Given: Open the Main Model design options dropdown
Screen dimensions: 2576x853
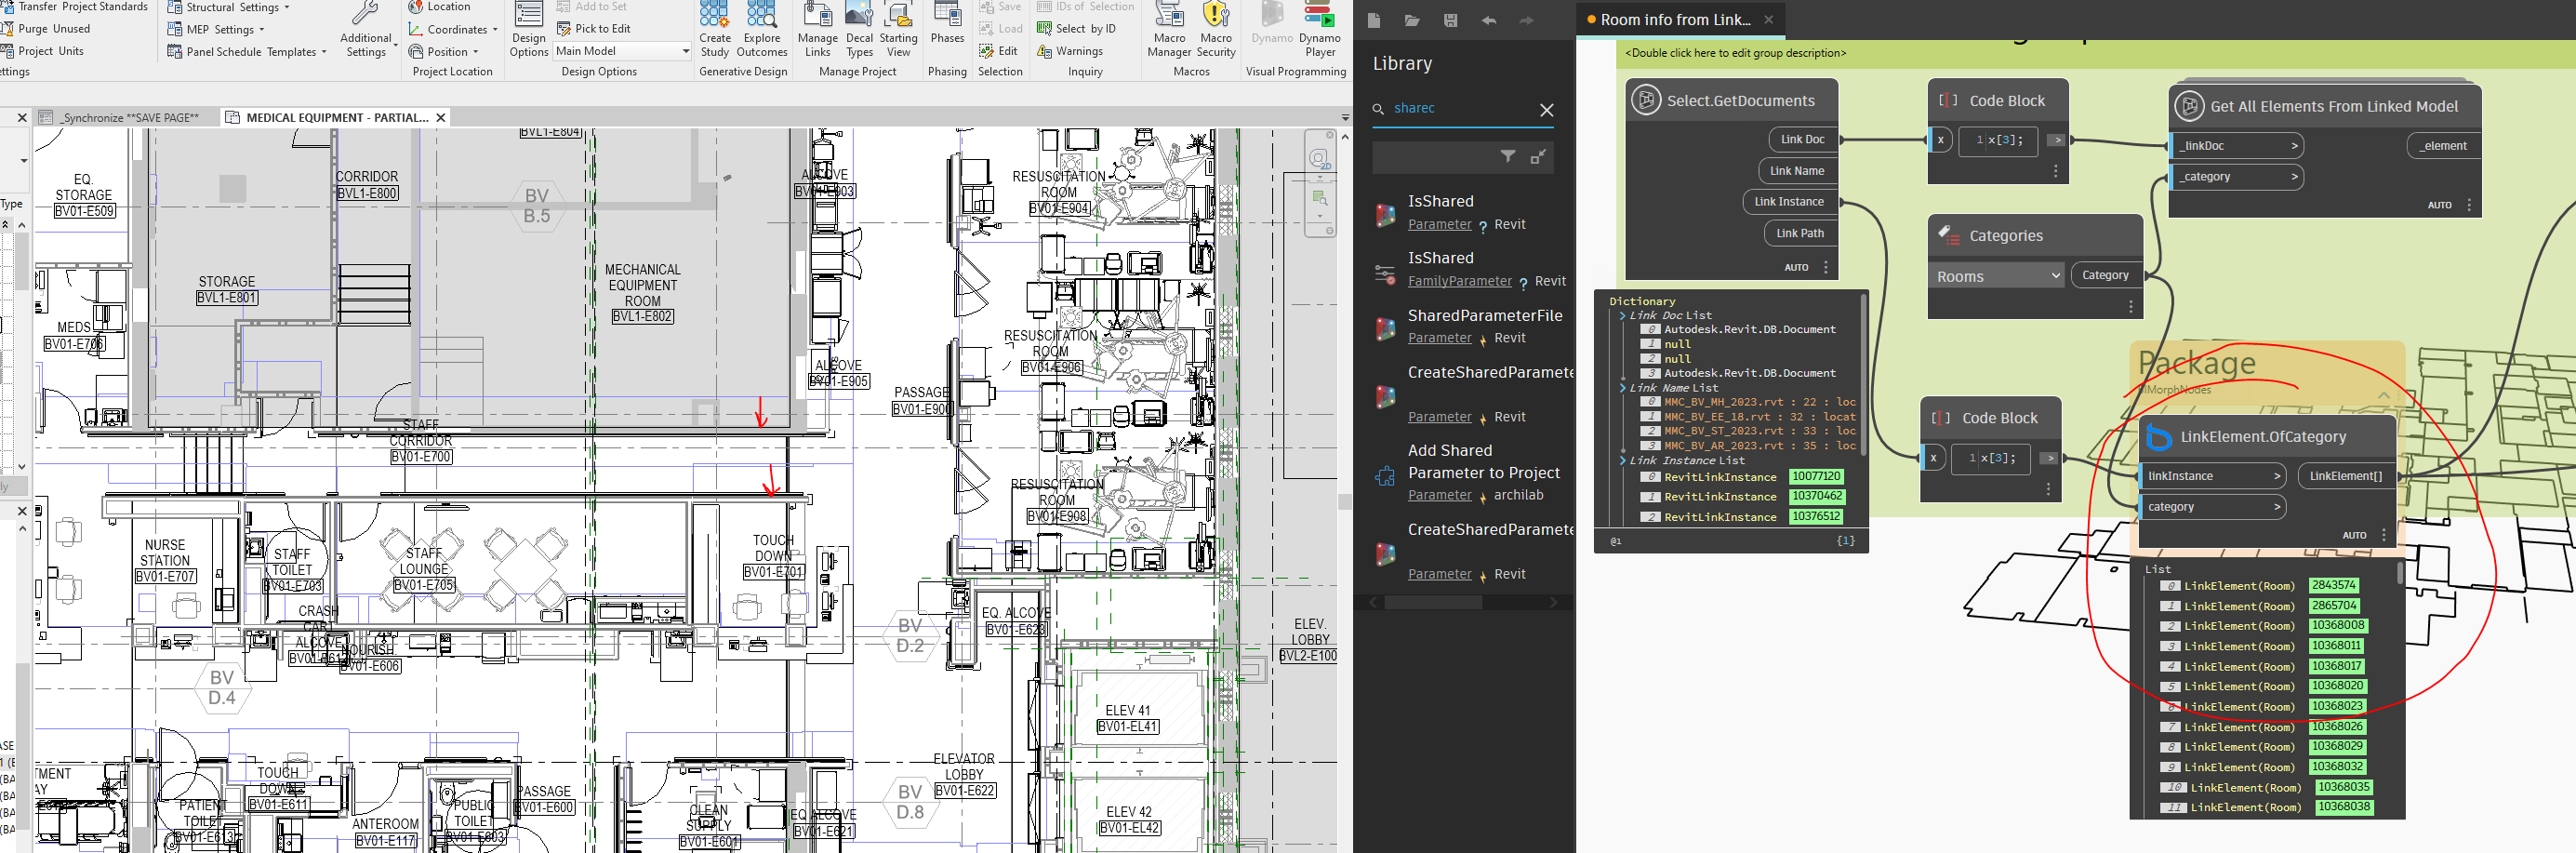Looking at the screenshot, I should point(622,51).
